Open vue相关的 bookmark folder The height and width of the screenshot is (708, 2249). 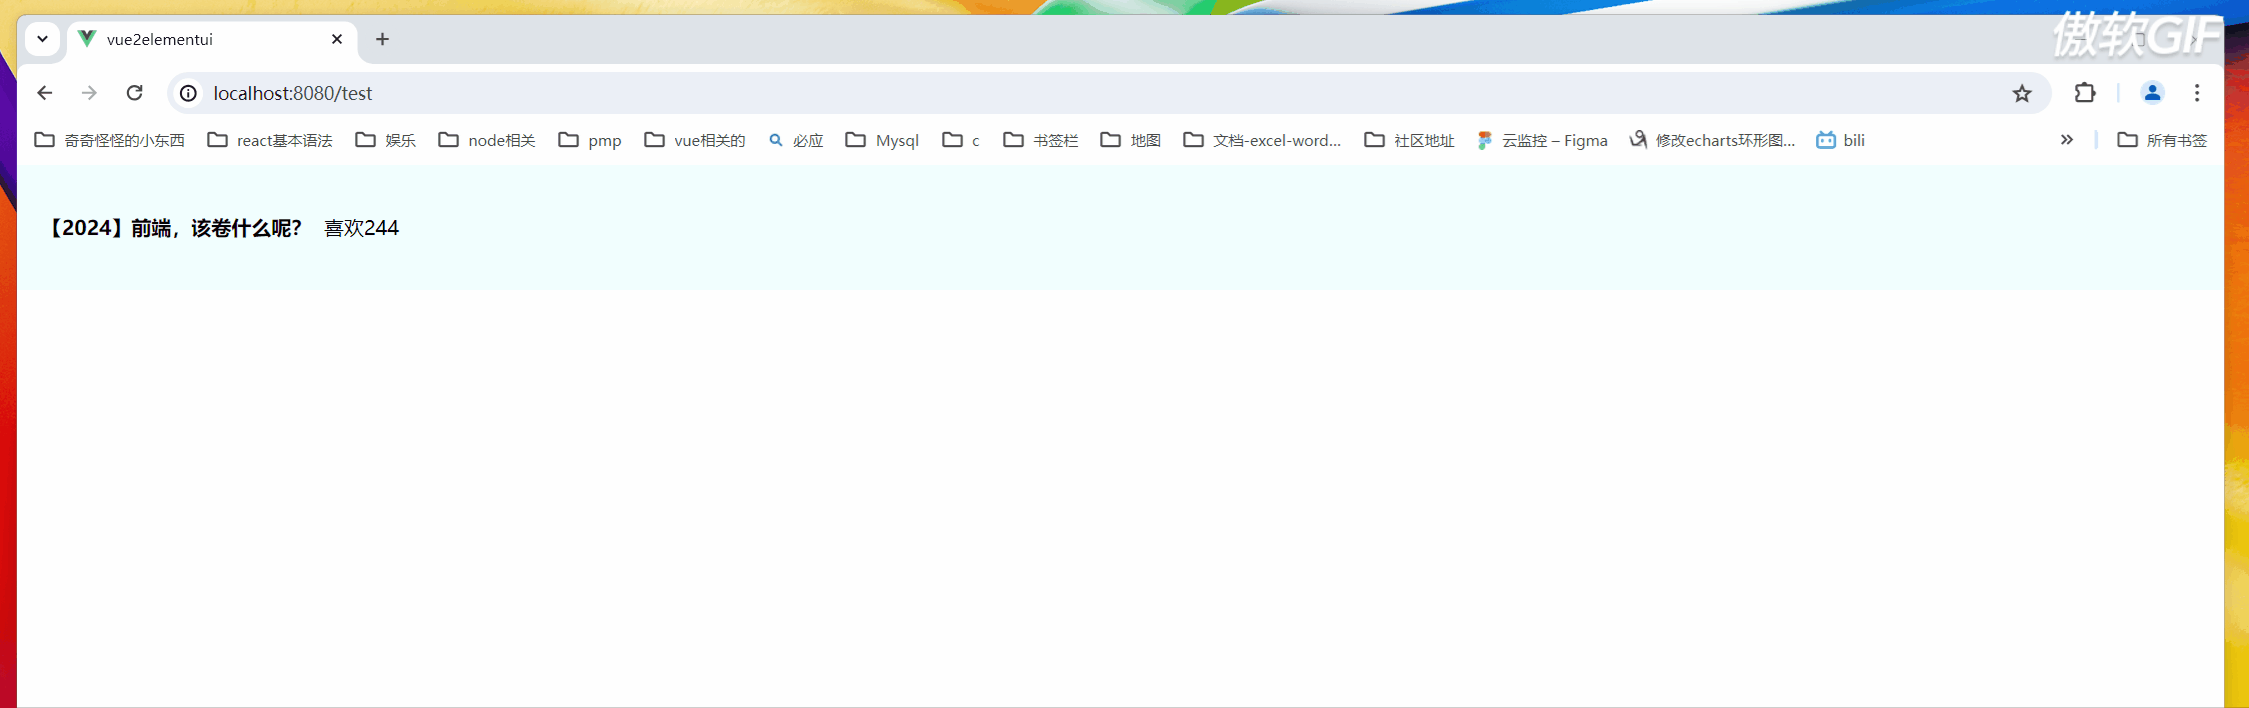click(695, 140)
